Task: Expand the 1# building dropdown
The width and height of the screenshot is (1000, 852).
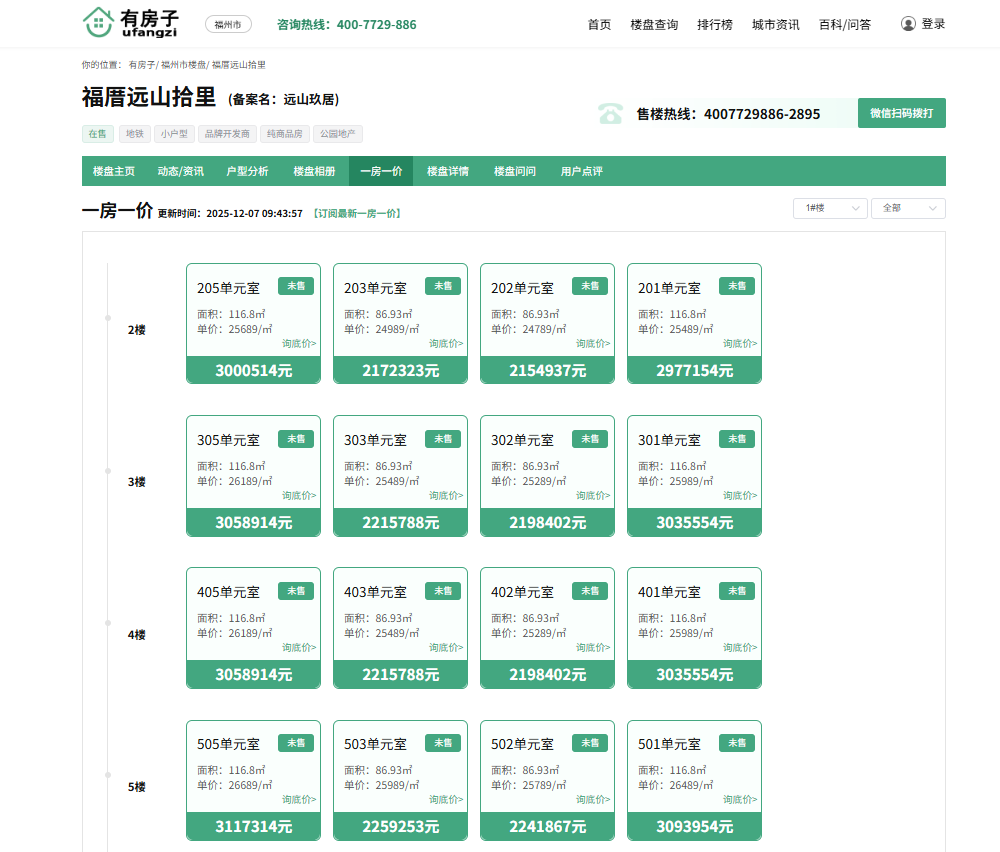Action: point(829,208)
